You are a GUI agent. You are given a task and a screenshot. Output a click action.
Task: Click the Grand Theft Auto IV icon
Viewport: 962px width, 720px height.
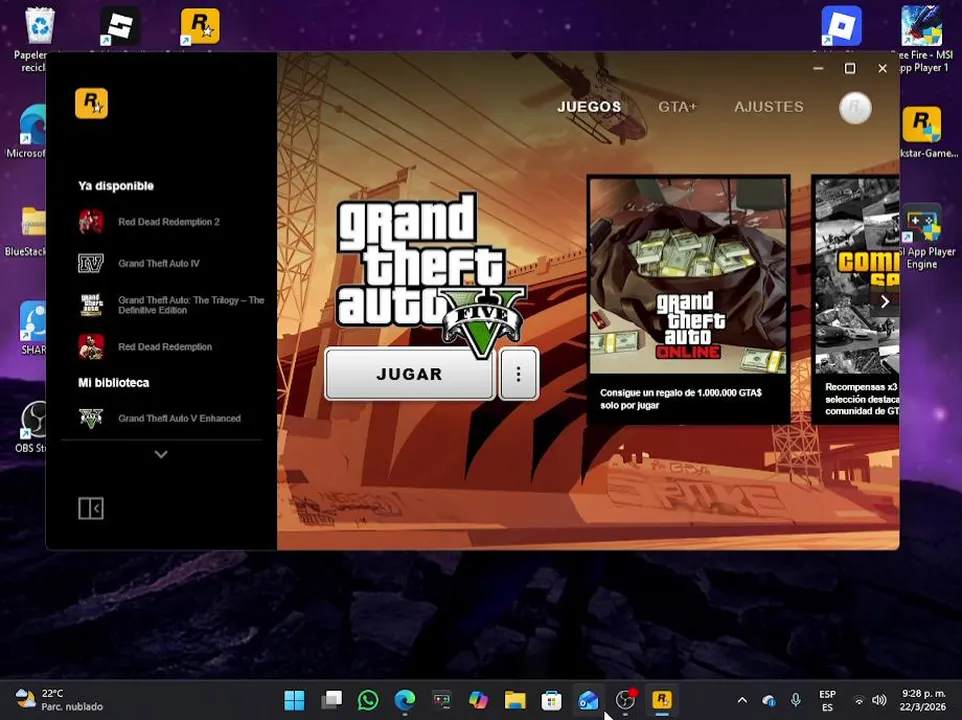pos(91,263)
